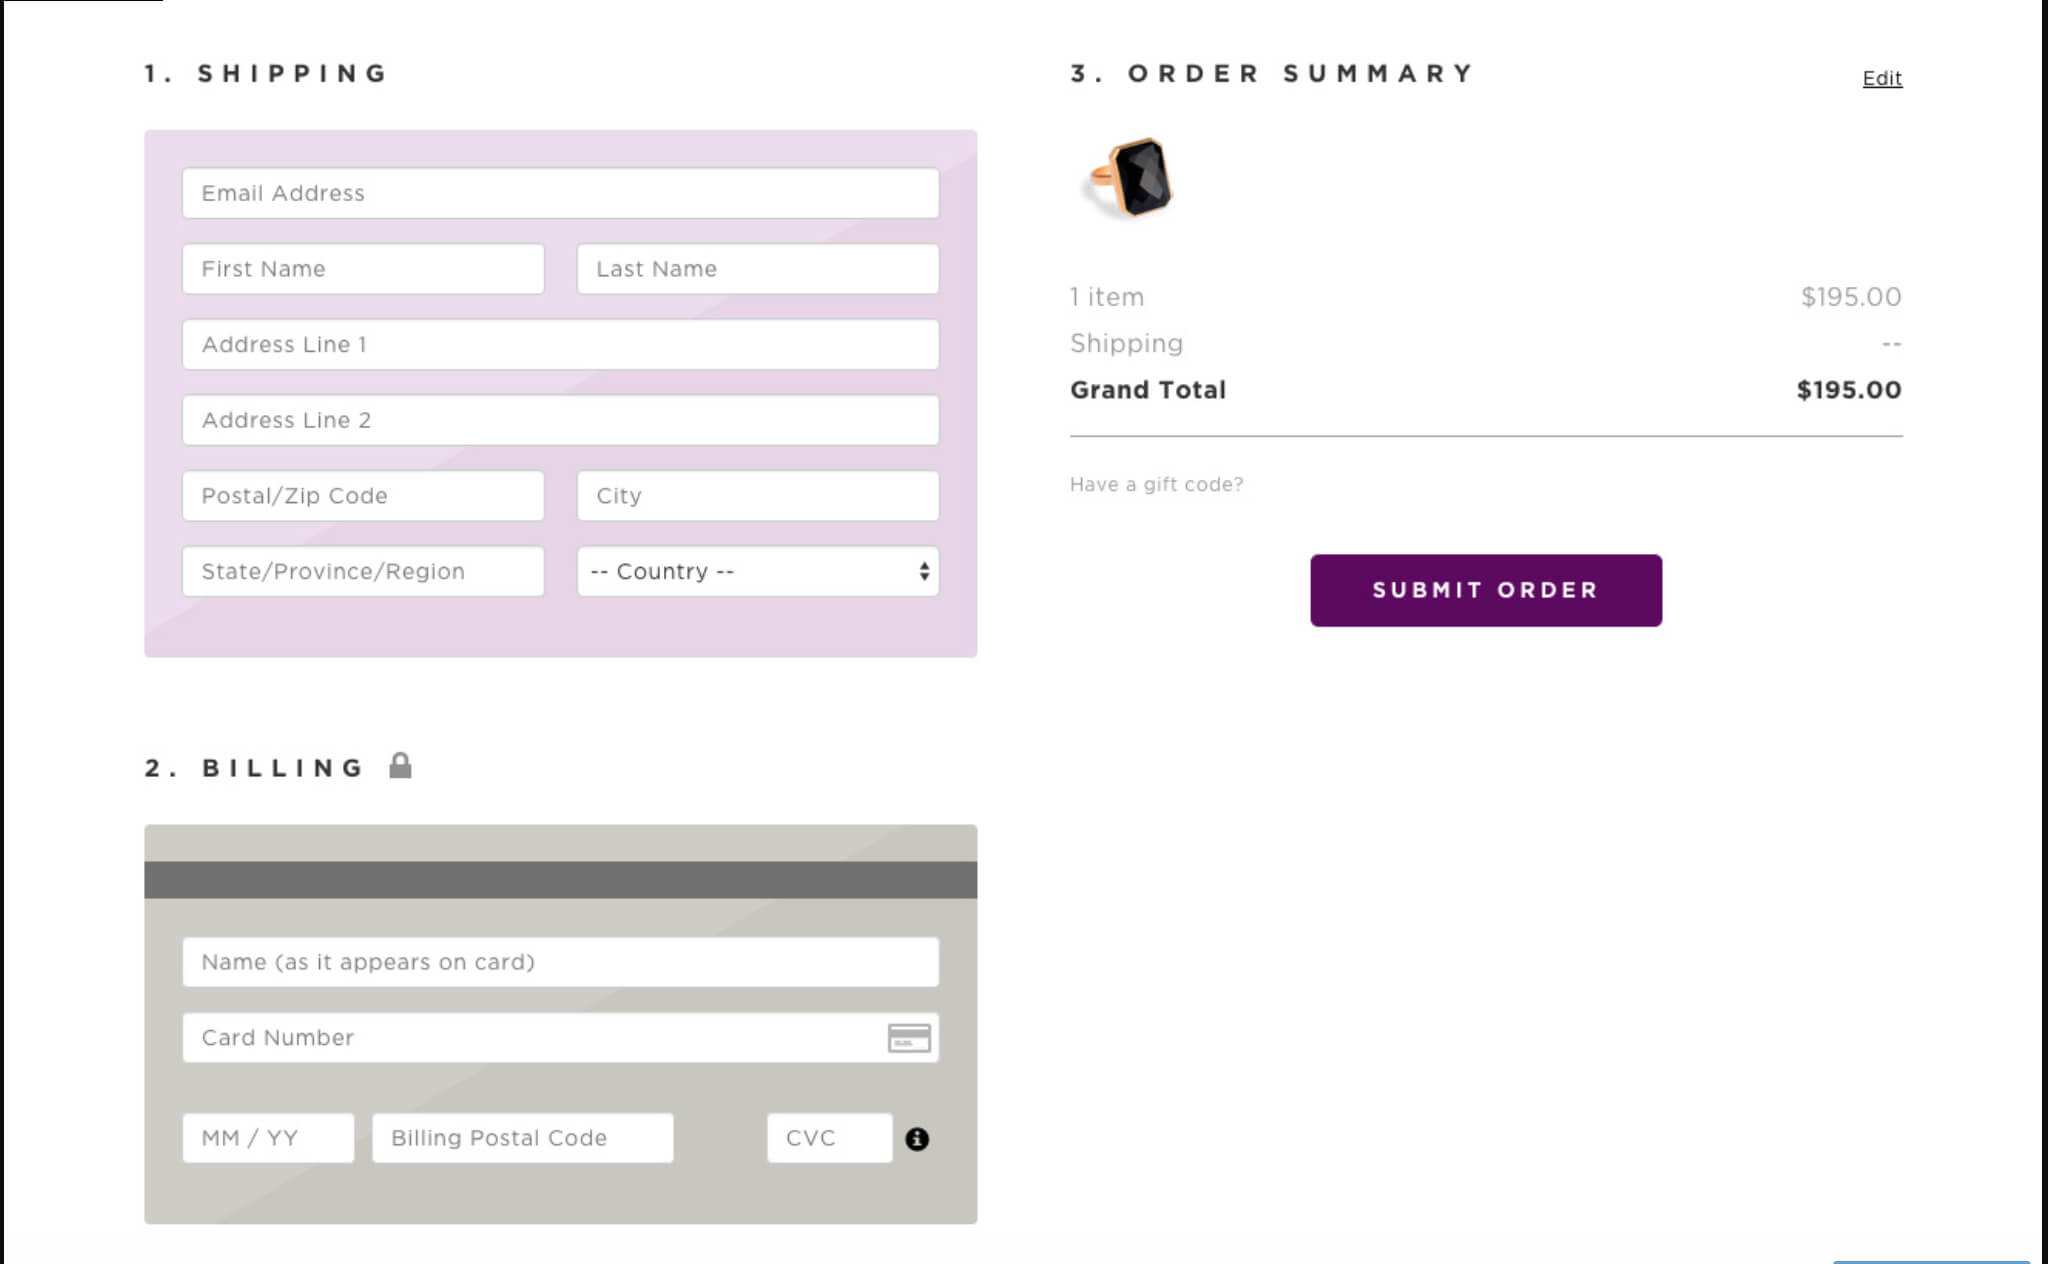Click the Address Line 1 field
The image size is (2048, 1264).
coord(560,344)
